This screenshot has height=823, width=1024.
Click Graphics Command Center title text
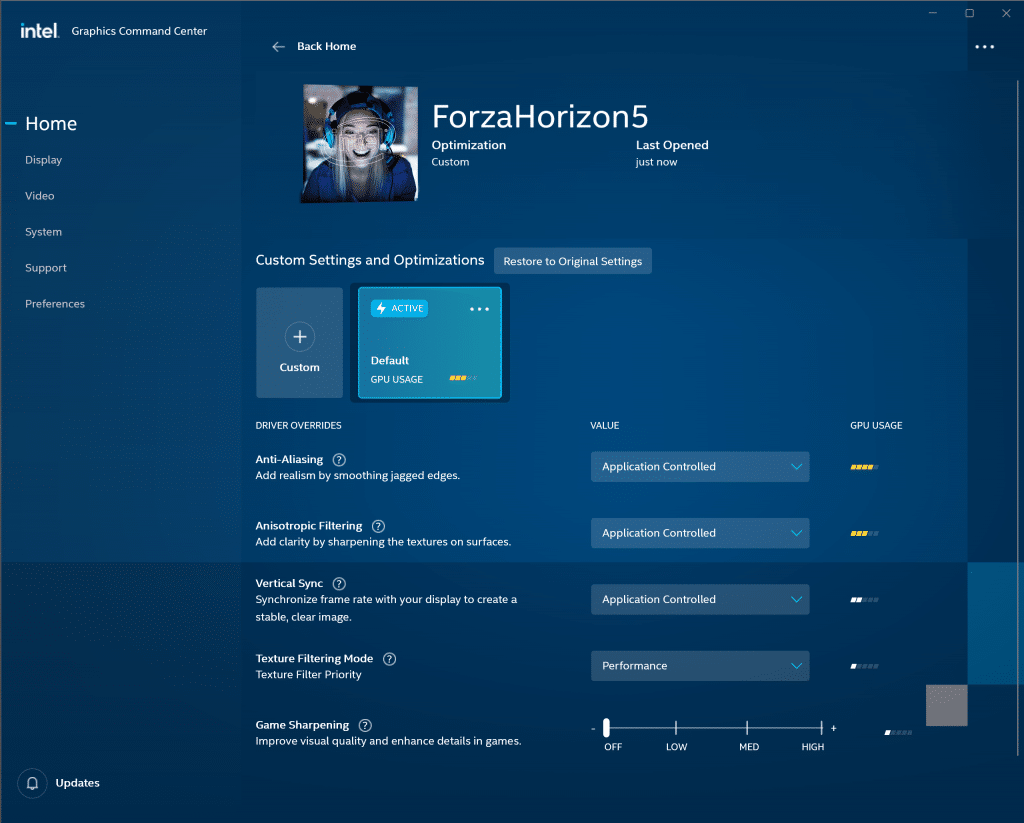point(139,31)
